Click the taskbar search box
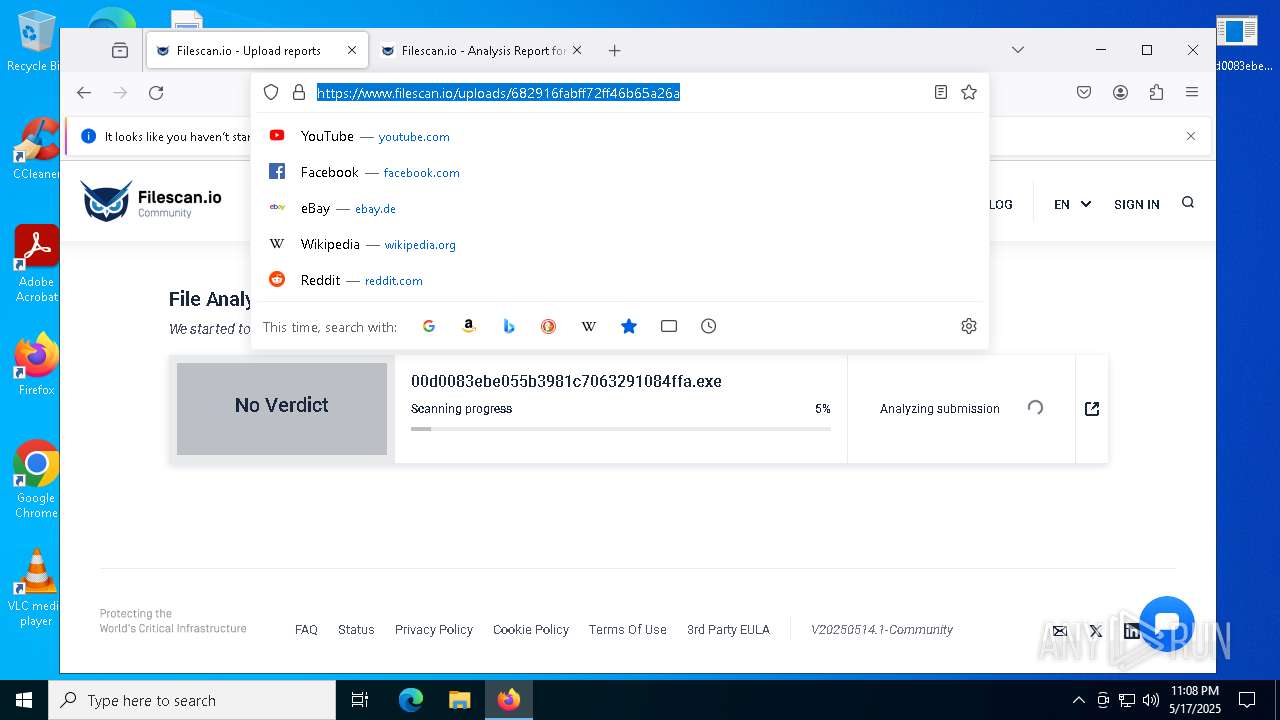The width and height of the screenshot is (1280, 720). pos(192,700)
